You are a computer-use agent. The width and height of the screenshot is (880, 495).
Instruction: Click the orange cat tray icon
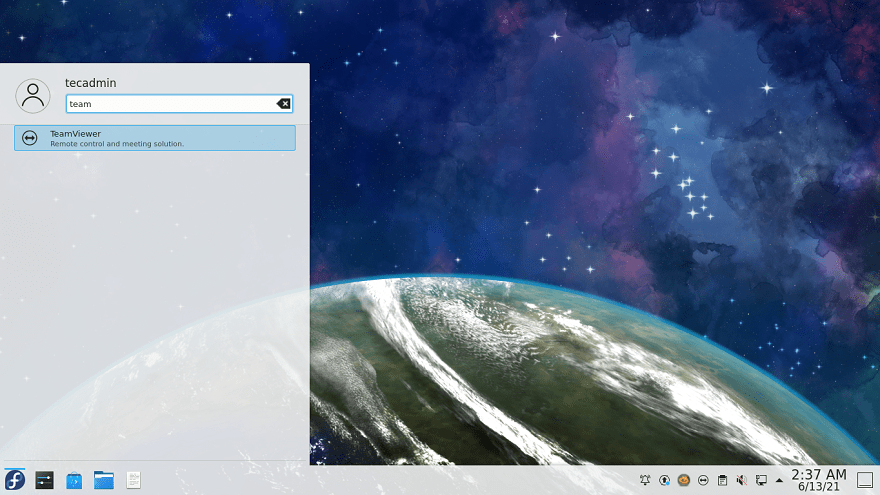[684, 480]
